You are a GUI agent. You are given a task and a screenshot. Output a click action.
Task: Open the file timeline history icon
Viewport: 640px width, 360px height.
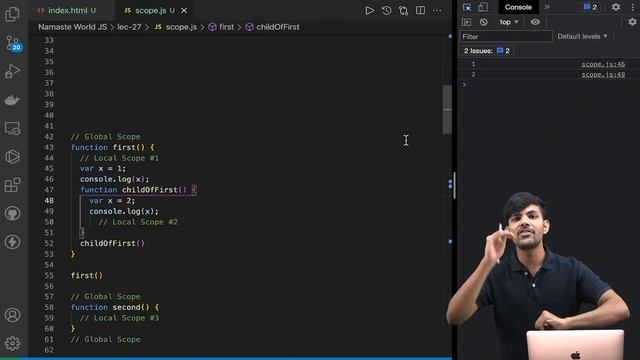point(387,11)
